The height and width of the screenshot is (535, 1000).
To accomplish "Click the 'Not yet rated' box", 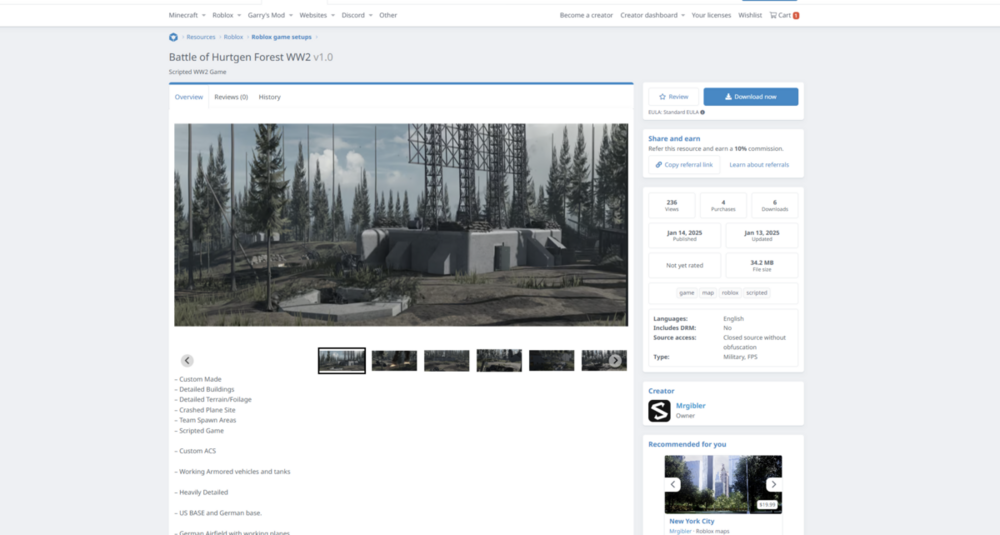I will pos(684,265).
